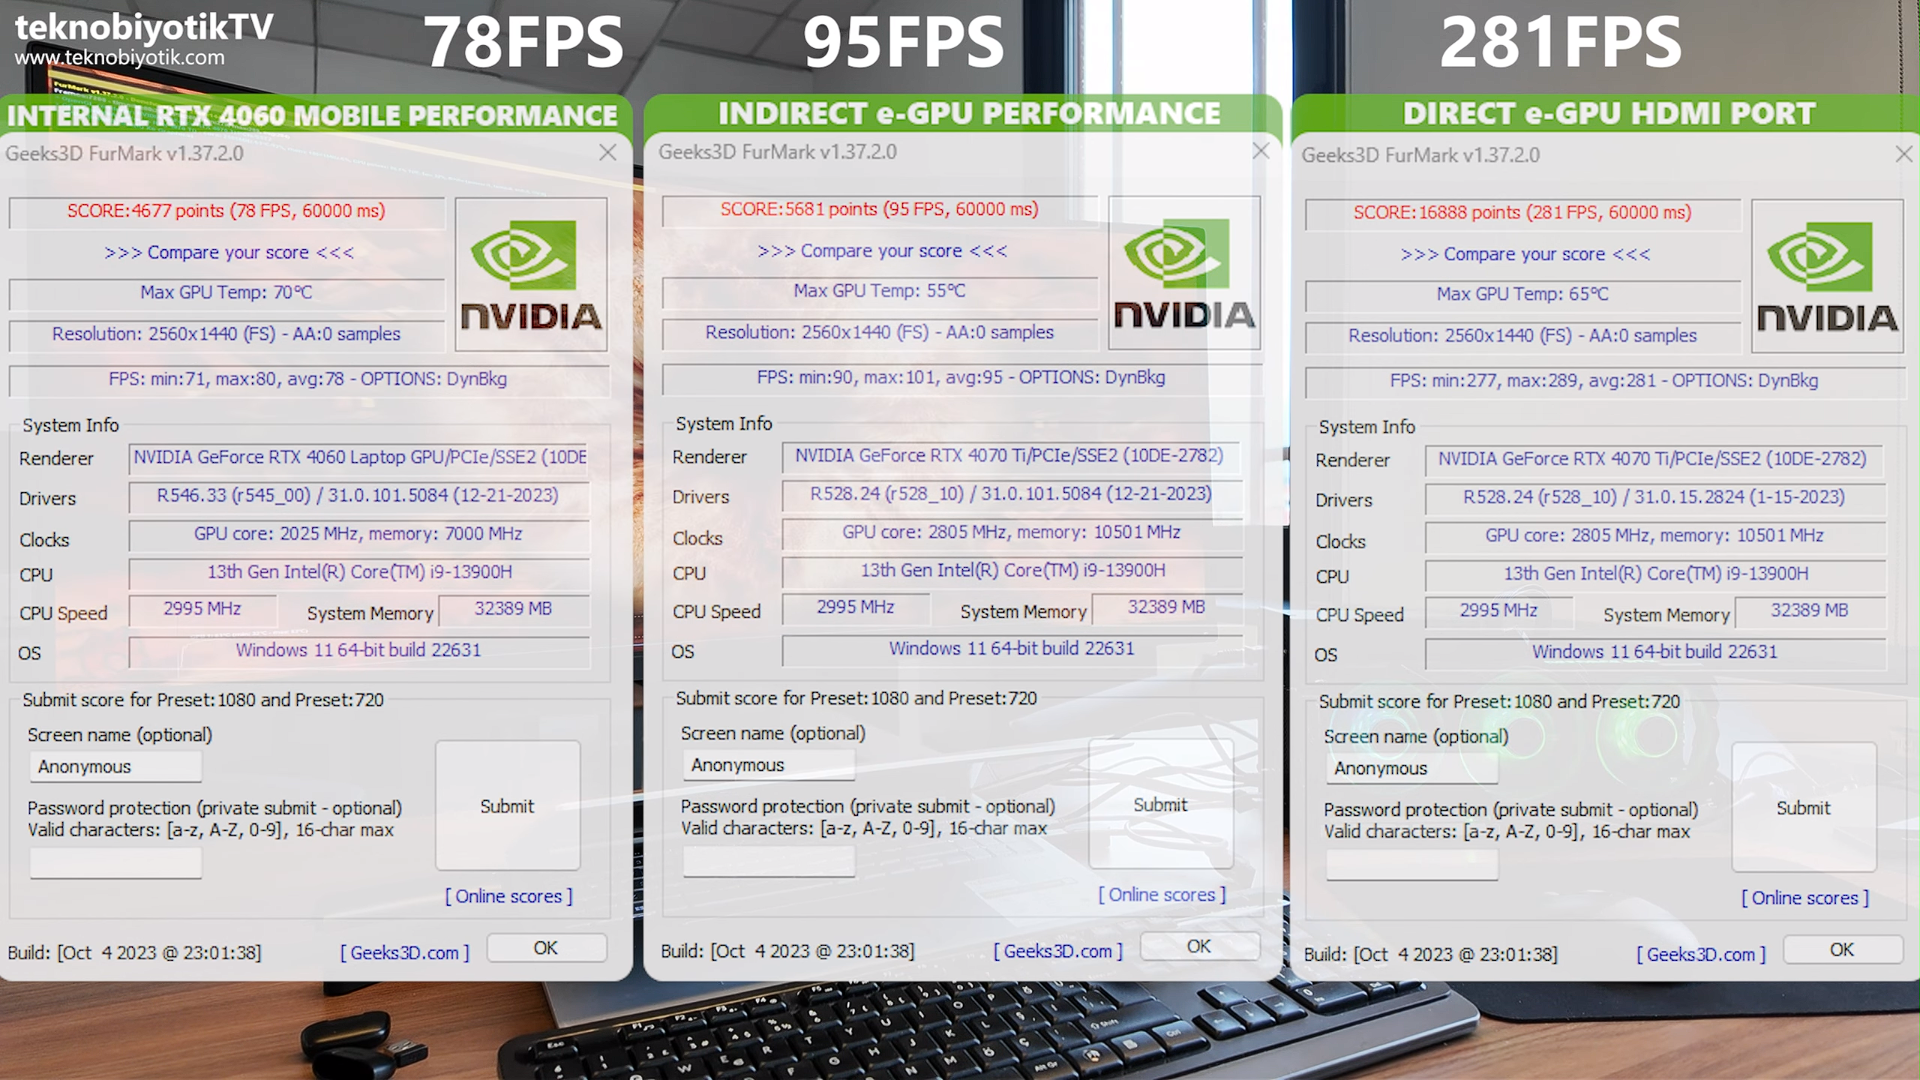Click FPS min:277, max:289, avg:281 line
The image size is (1920, 1080).
pos(1604,381)
